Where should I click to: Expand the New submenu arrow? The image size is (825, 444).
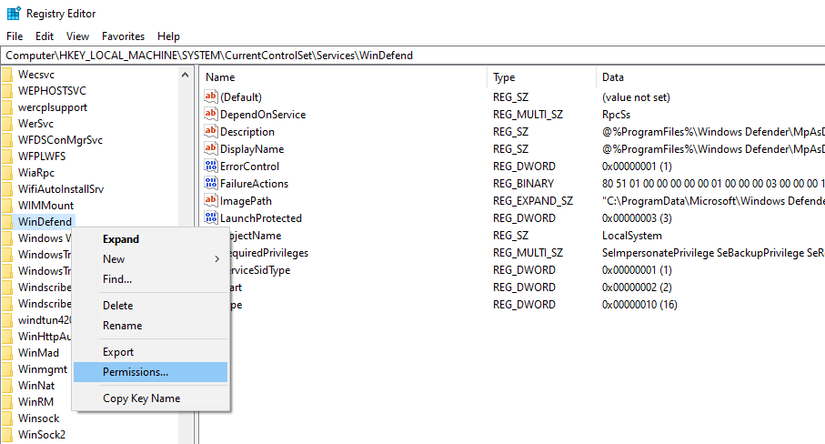tap(217, 259)
